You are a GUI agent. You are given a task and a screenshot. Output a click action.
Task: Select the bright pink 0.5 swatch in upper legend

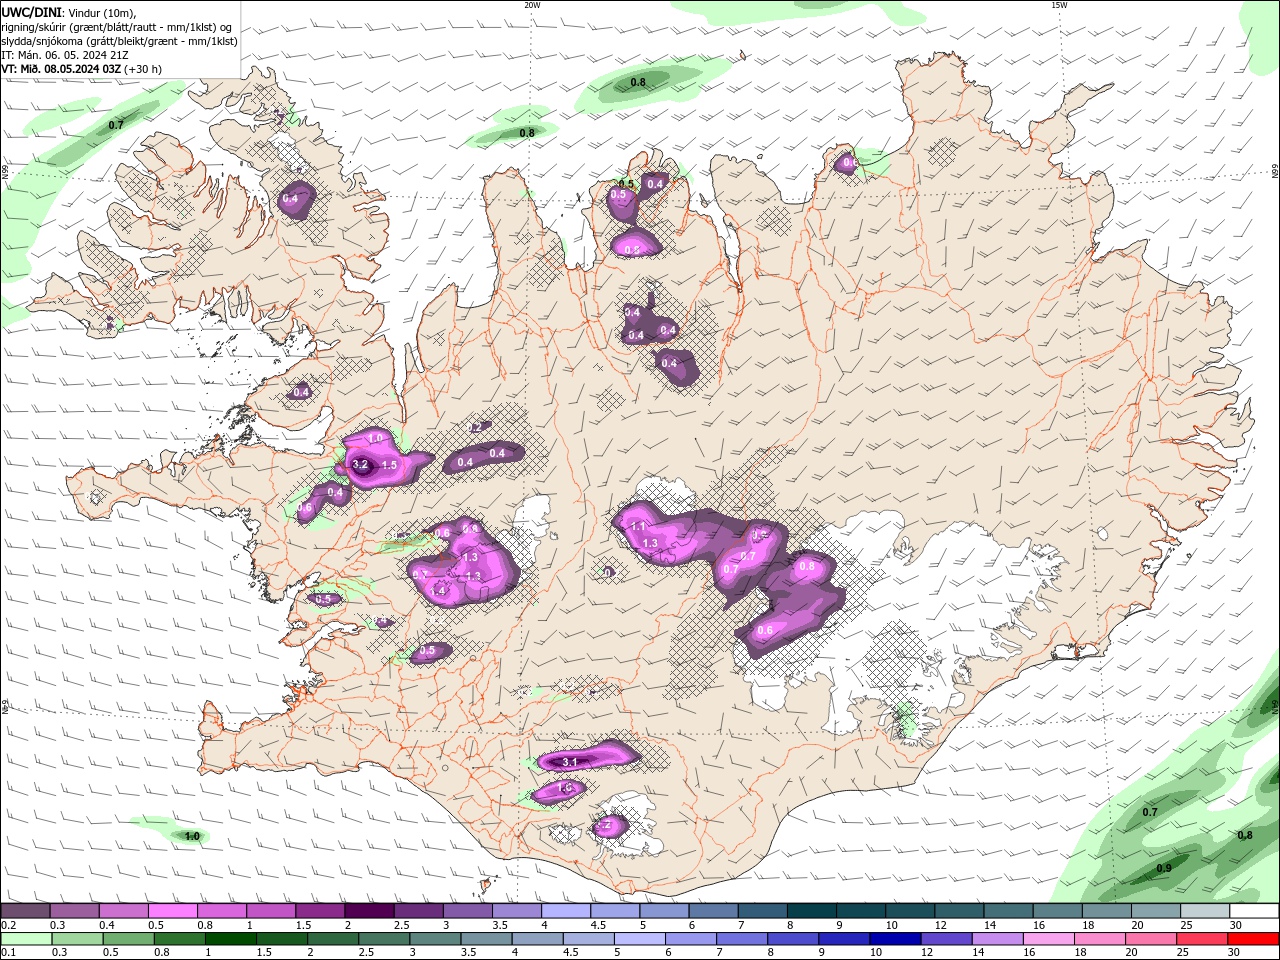[x=172, y=911]
